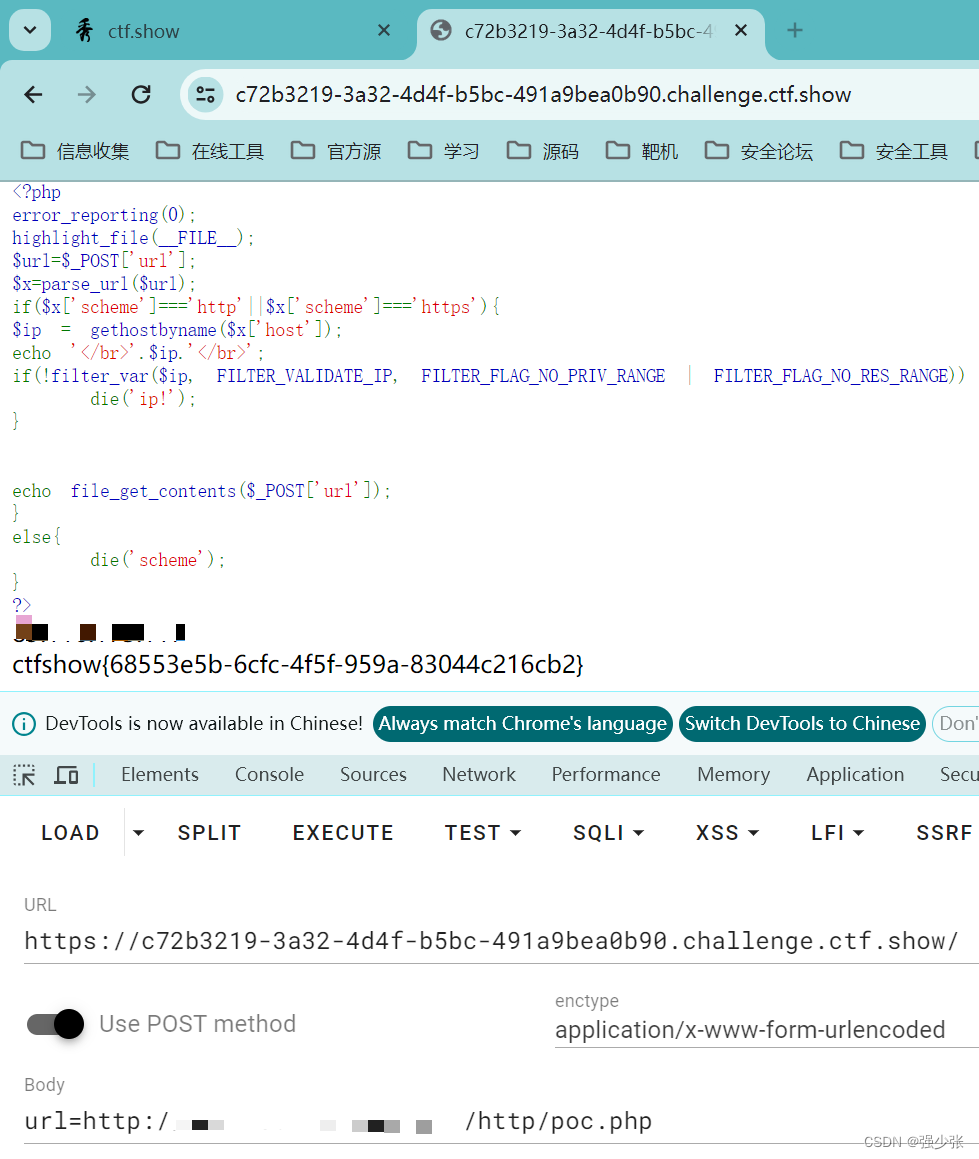Toggle the device toolbar icon
979x1159 pixels.
pyautogui.click(x=67, y=775)
